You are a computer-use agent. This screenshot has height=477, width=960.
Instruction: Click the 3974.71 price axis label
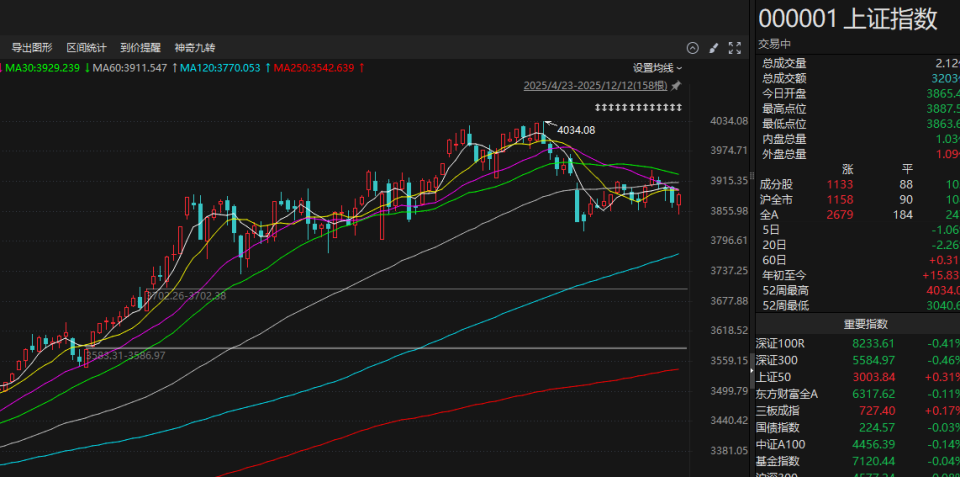point(729,151)
